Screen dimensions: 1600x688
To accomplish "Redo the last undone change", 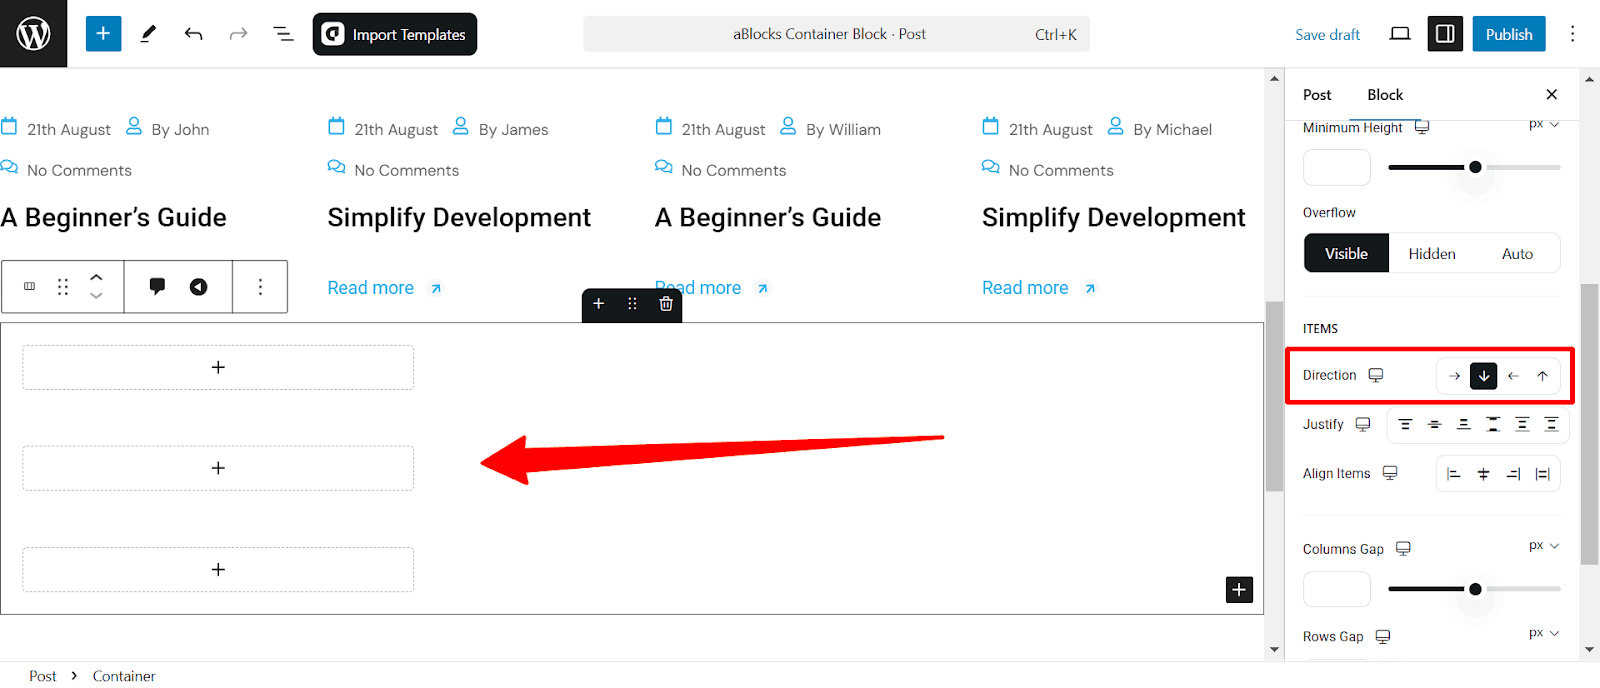I will click(238, 34).
